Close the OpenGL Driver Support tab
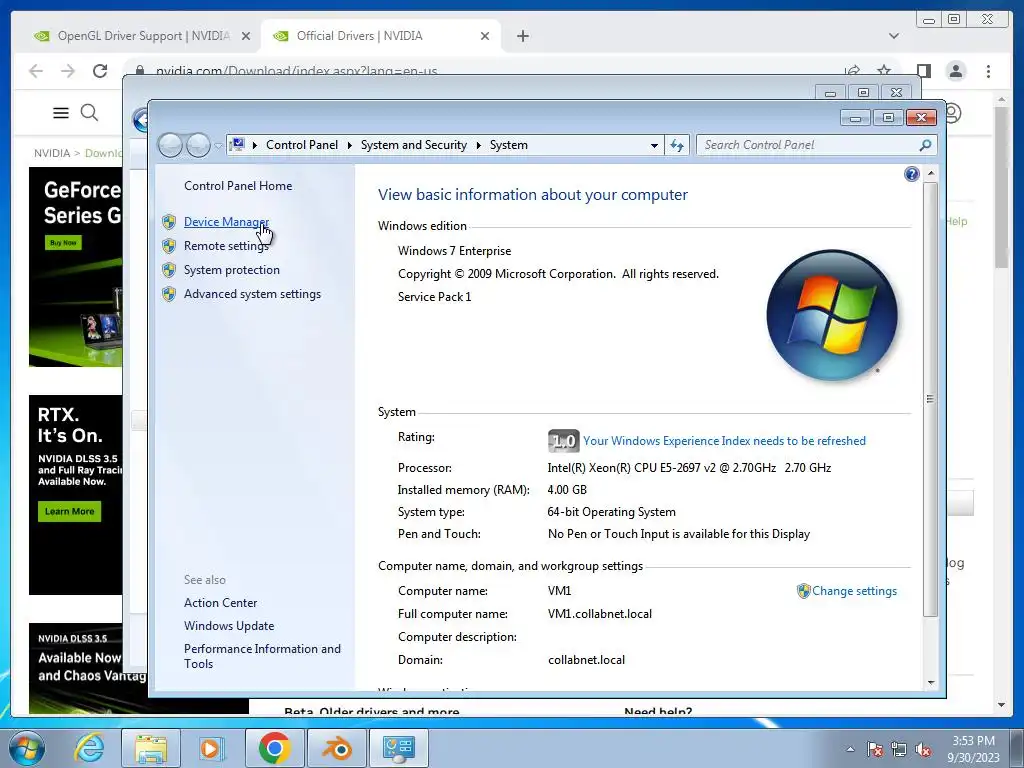The image size is (1024, 768). pos(246,37)
